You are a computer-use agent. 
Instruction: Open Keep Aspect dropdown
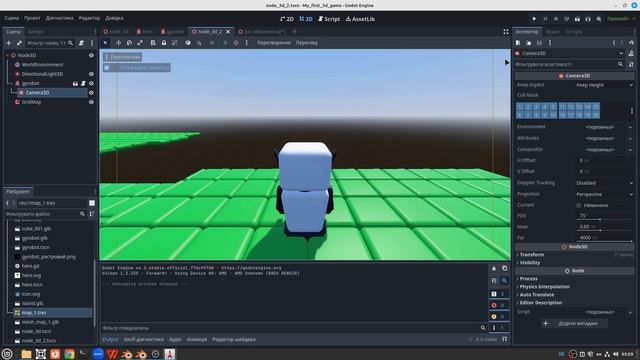click(x=604, y=85)
